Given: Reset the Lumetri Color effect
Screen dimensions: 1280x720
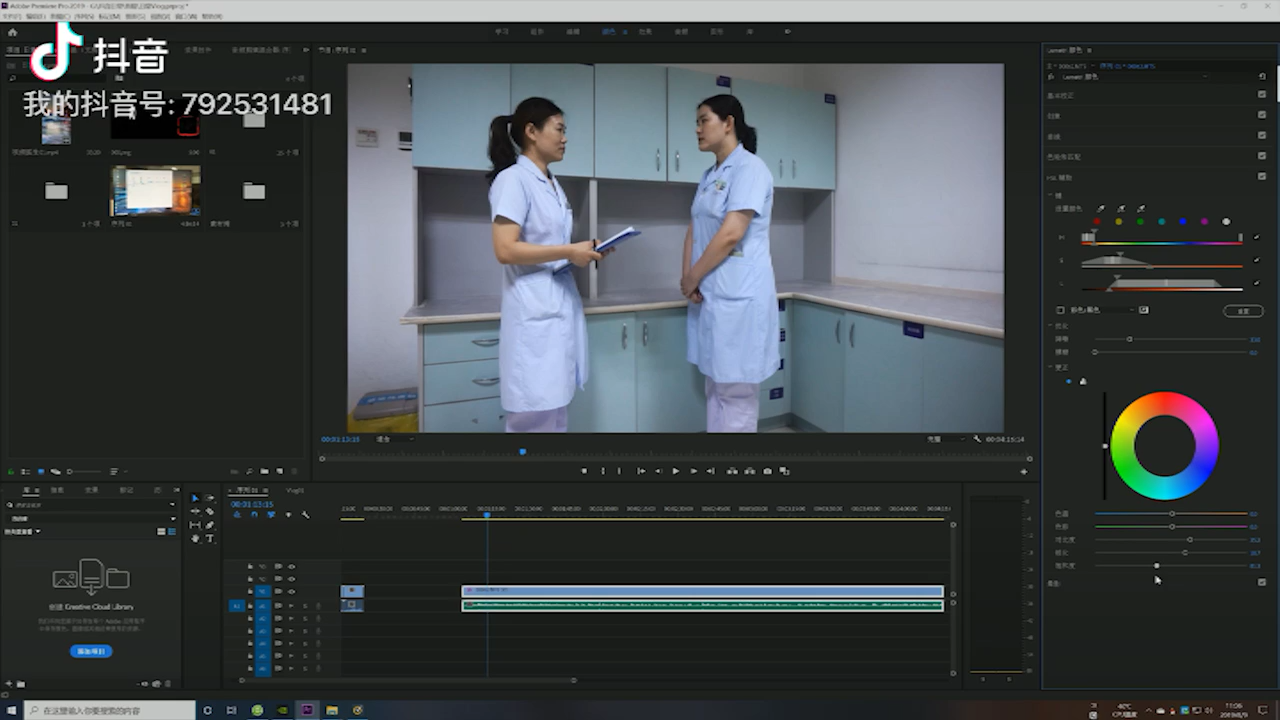Looking at the screenshot, I should pyautogui.click(x=1262, y=76).
